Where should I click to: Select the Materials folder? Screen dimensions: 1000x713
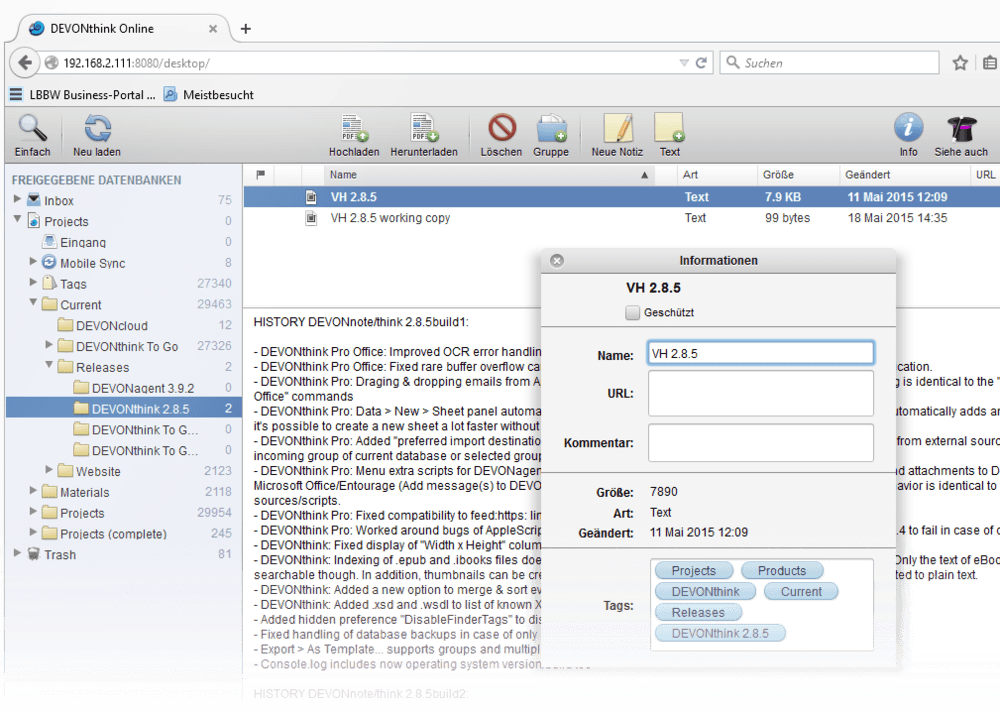click(x=84, y=492)
